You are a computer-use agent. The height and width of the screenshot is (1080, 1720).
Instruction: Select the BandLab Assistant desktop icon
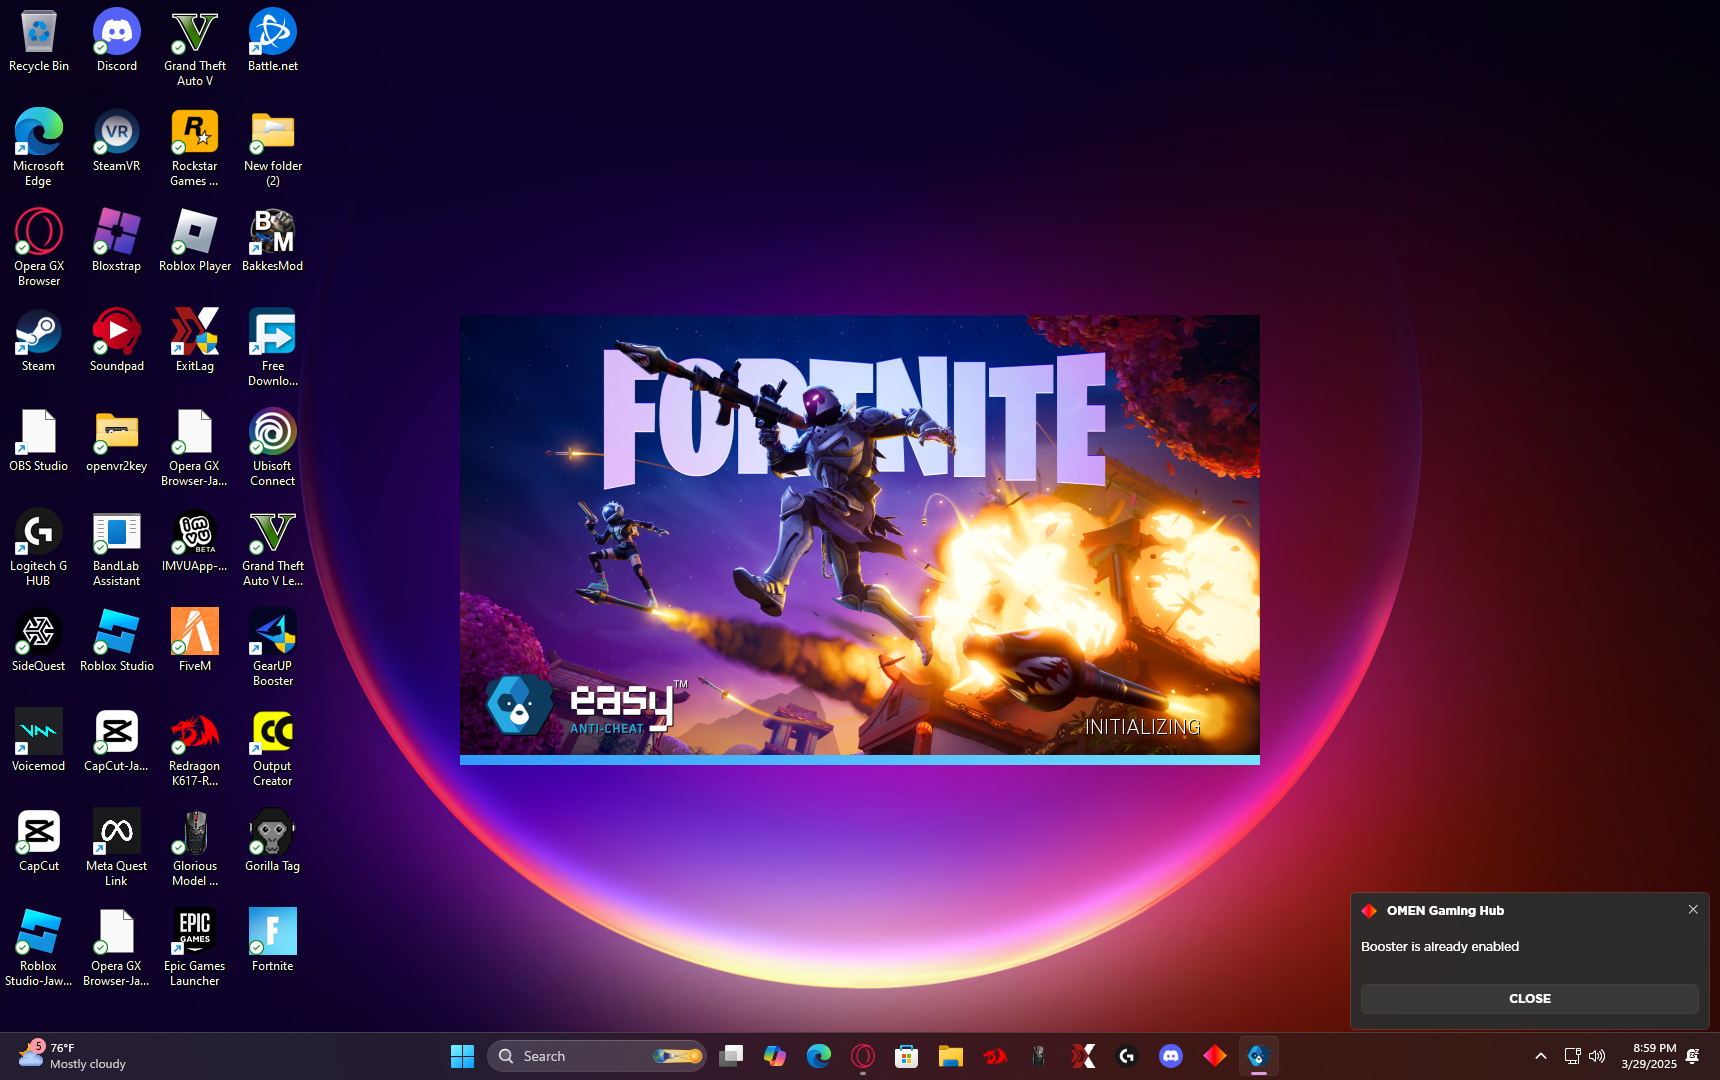(117, 548)
